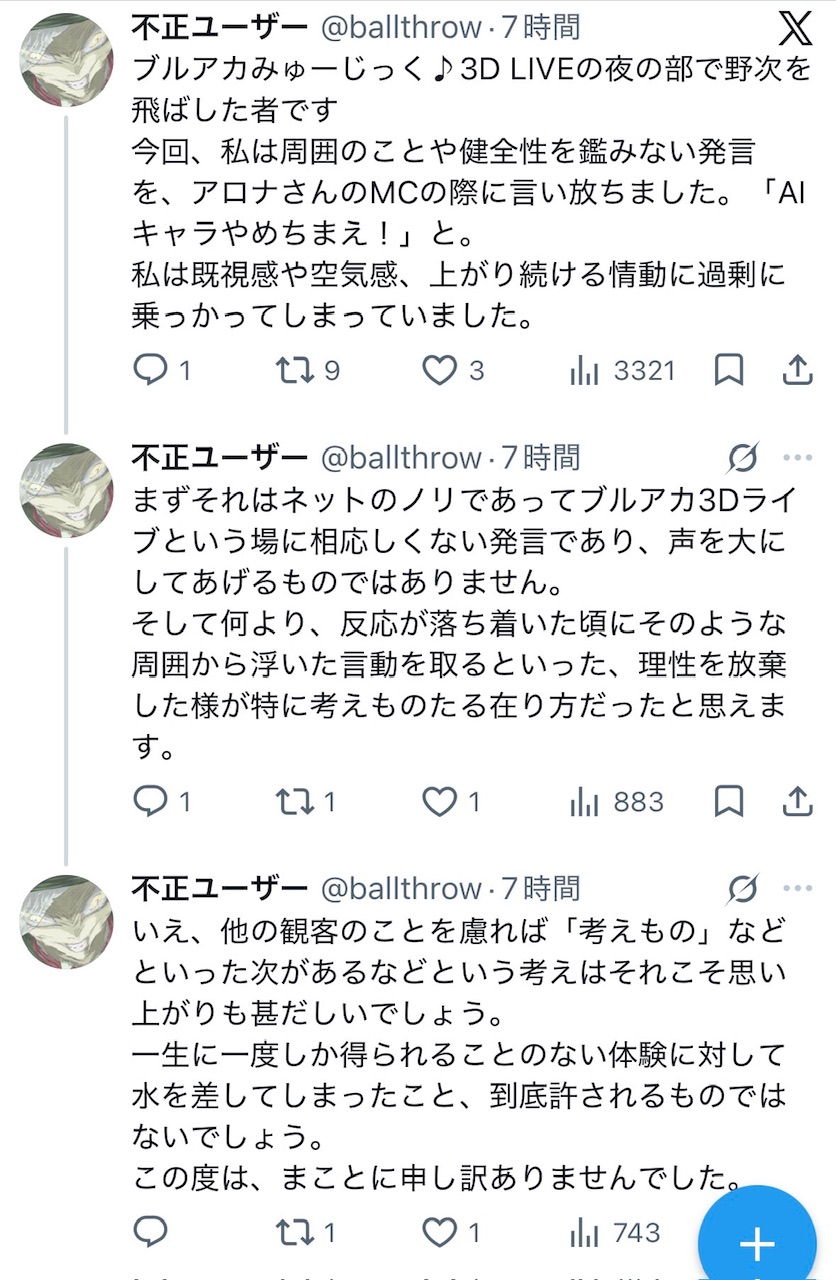Bookmark the first tweet
Screen dimensions: 836x1280
click(x=729, y=371)
